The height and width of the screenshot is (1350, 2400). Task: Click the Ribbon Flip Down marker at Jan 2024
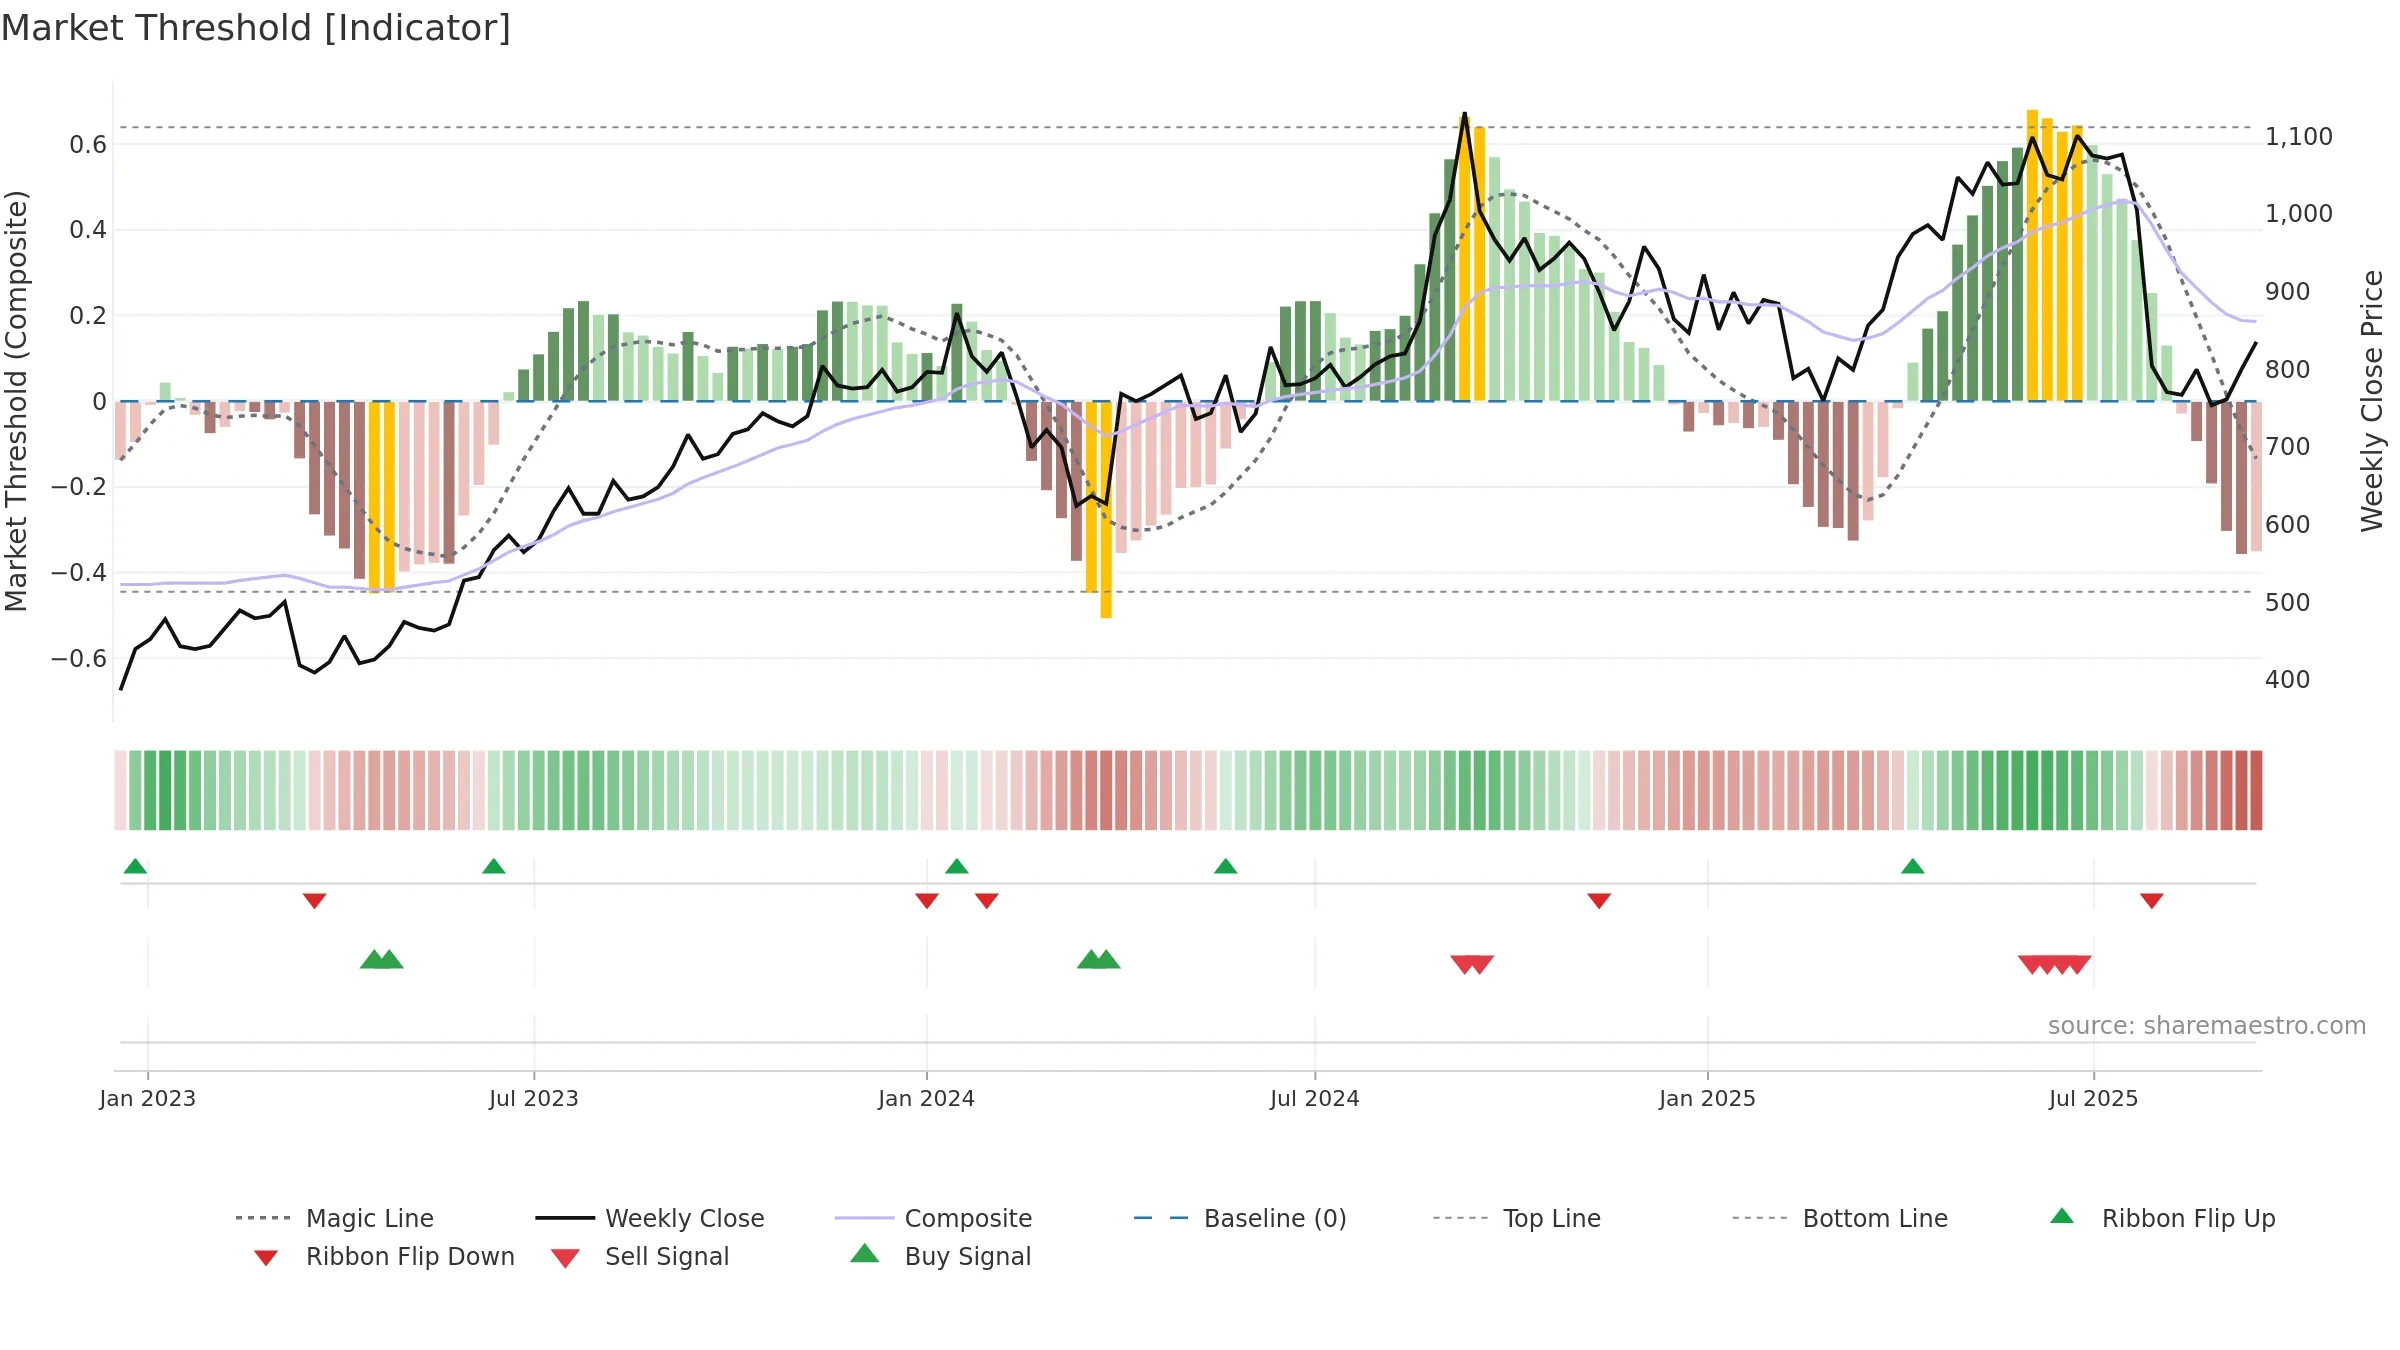click(x=927, y=901)
